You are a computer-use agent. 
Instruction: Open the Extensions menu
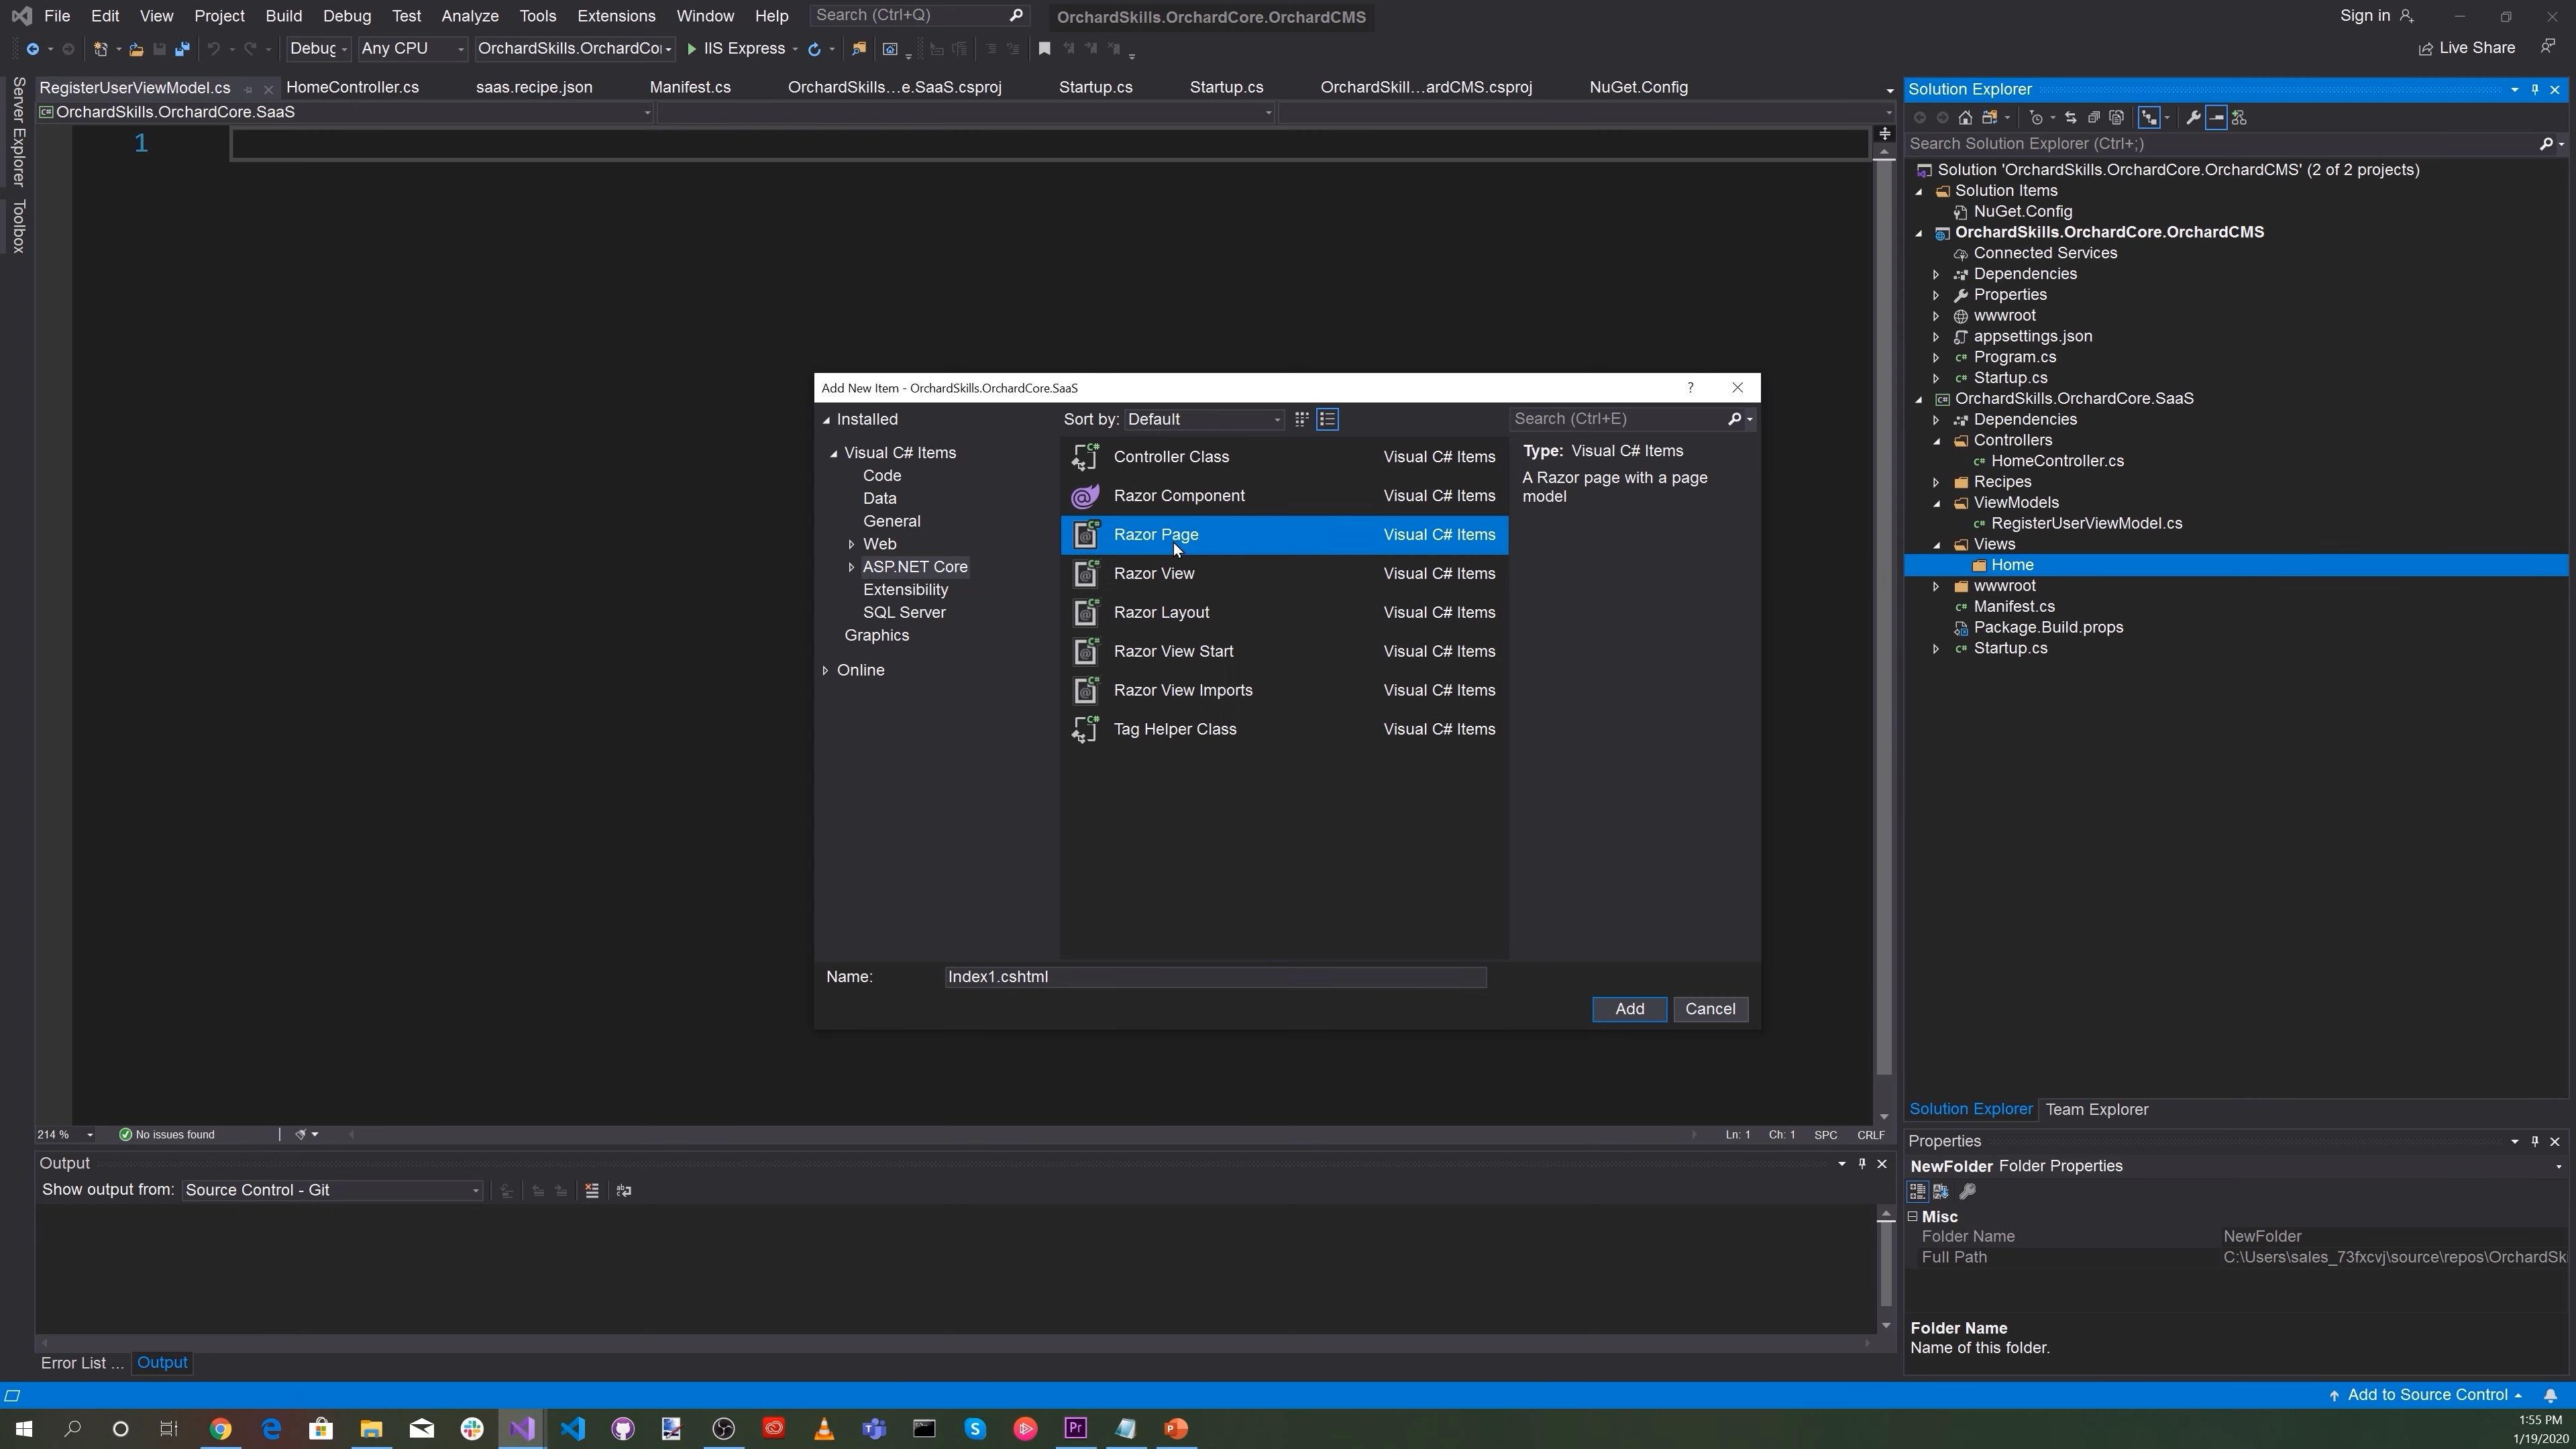pos(616,16)
